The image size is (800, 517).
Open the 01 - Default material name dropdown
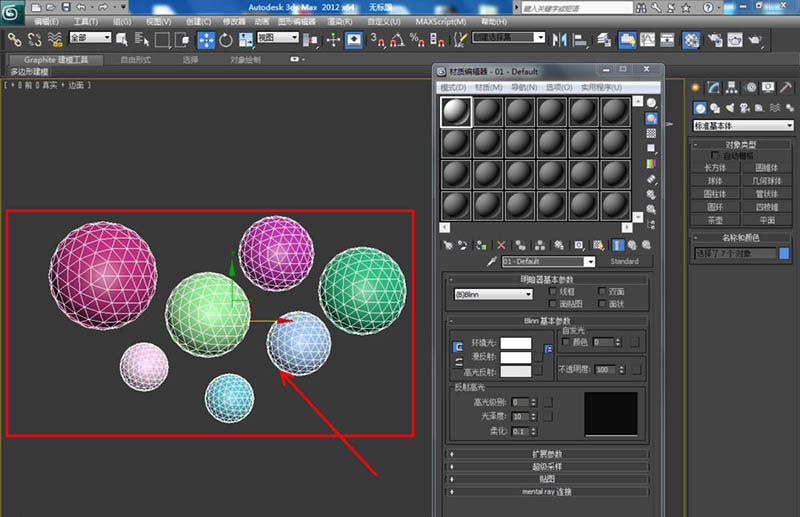(x=589, y=262)
